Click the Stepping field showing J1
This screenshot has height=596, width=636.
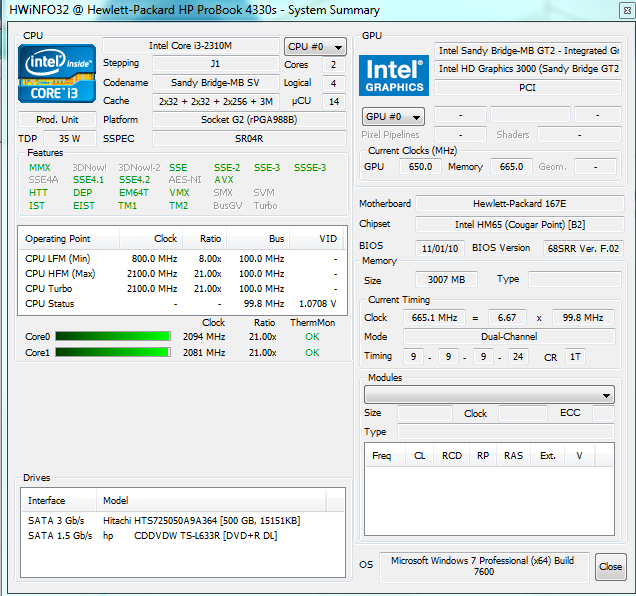click(x=215, y=64)
